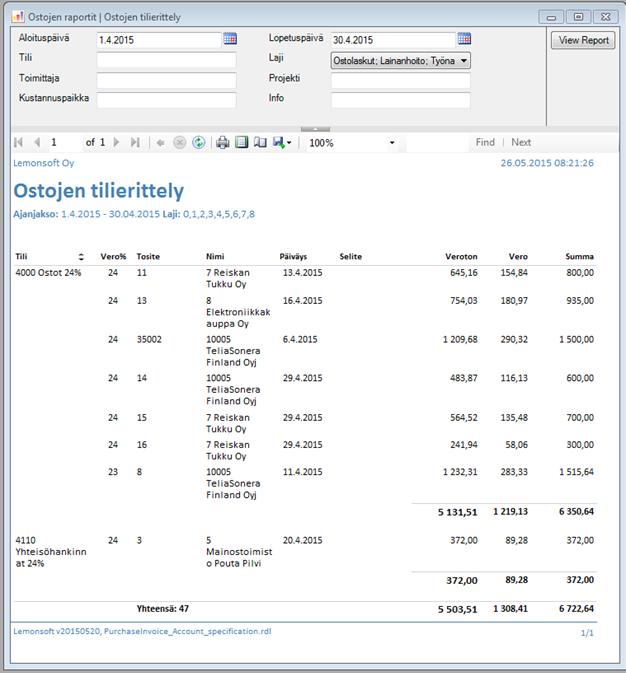Click into Aloituspäivä date field
Image resolution: width=626 pixels, height=673 pixels.
(159, 40)
